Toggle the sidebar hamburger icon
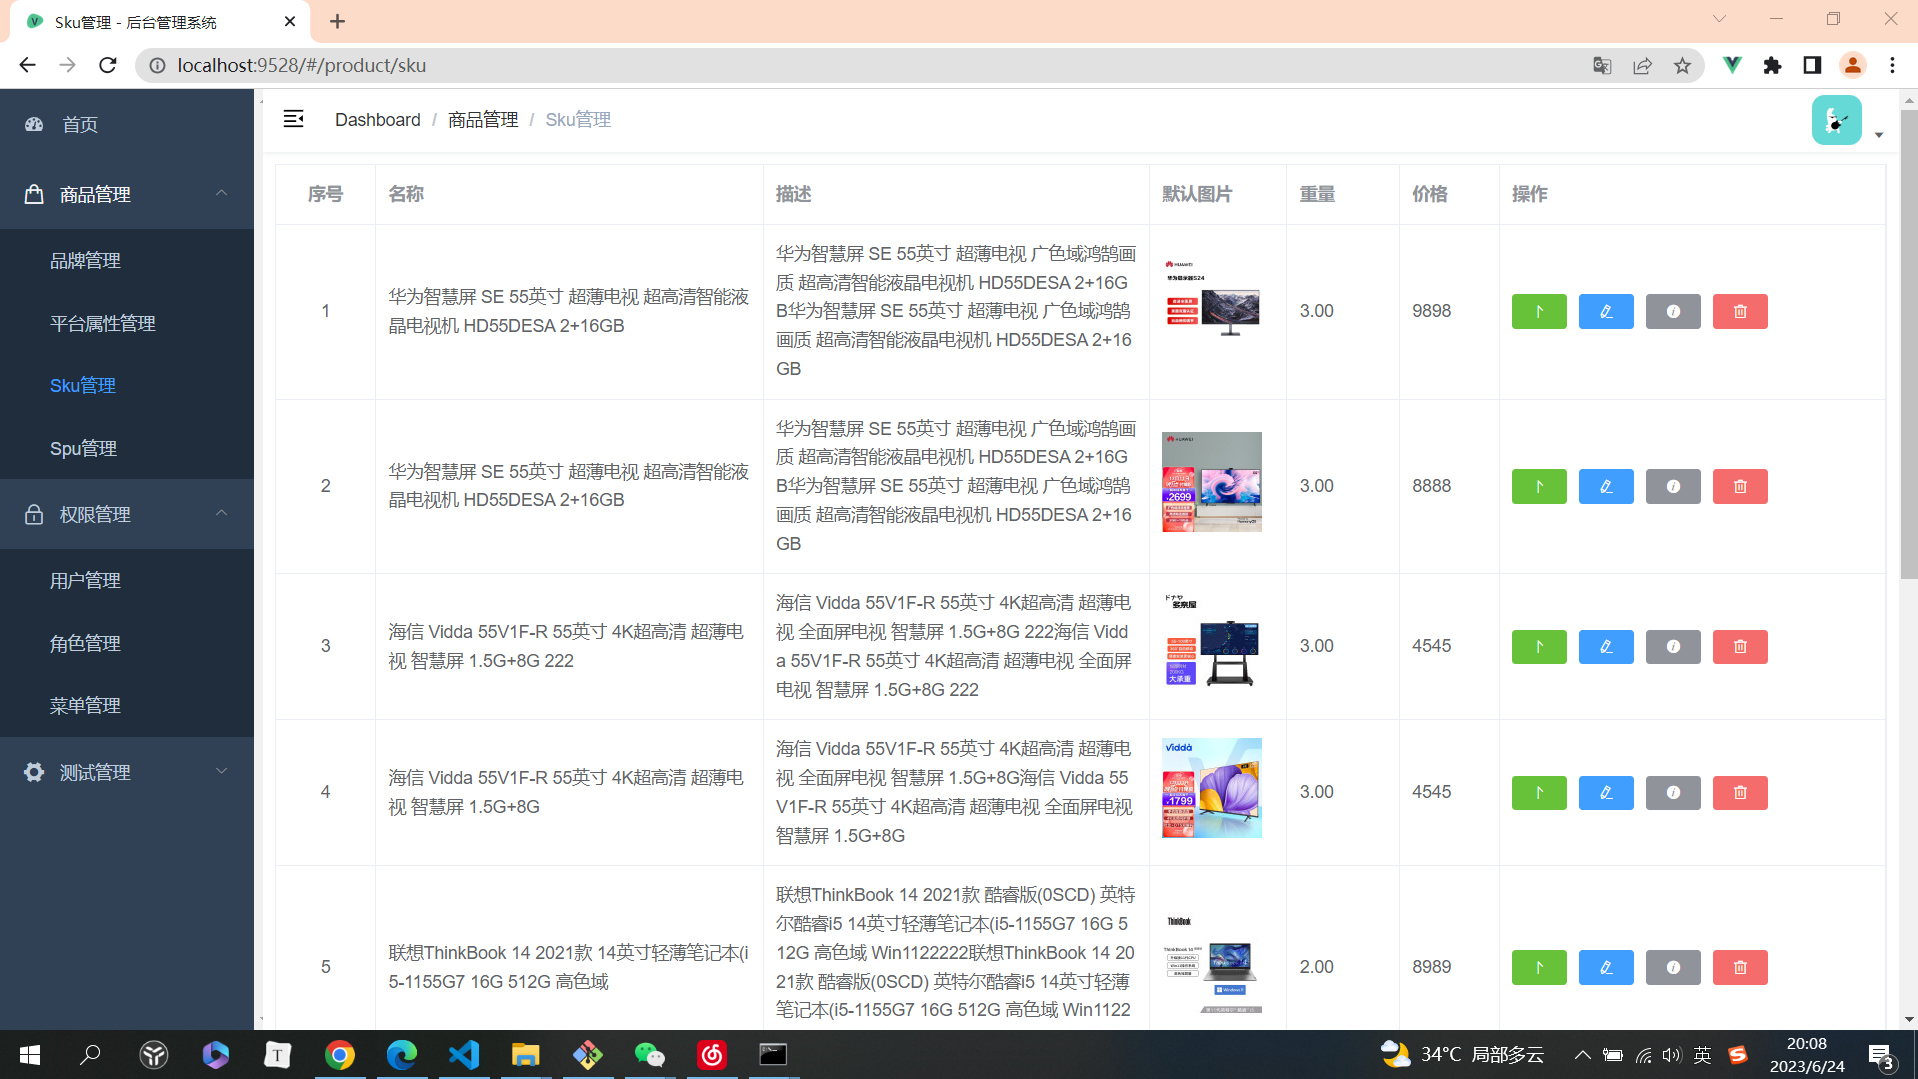Screen dimensions: 1918x1079 pos(293,119)
